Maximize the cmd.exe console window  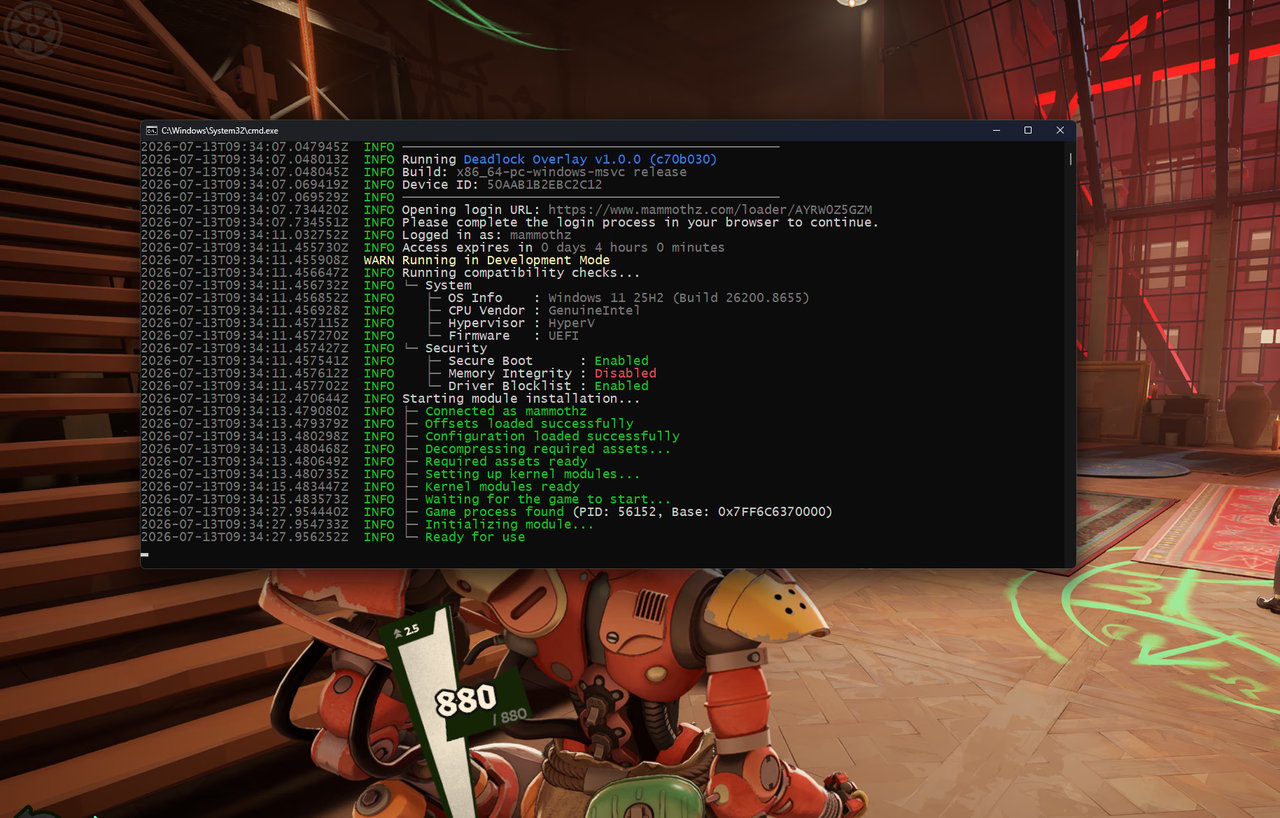[x=1028, y=130]
